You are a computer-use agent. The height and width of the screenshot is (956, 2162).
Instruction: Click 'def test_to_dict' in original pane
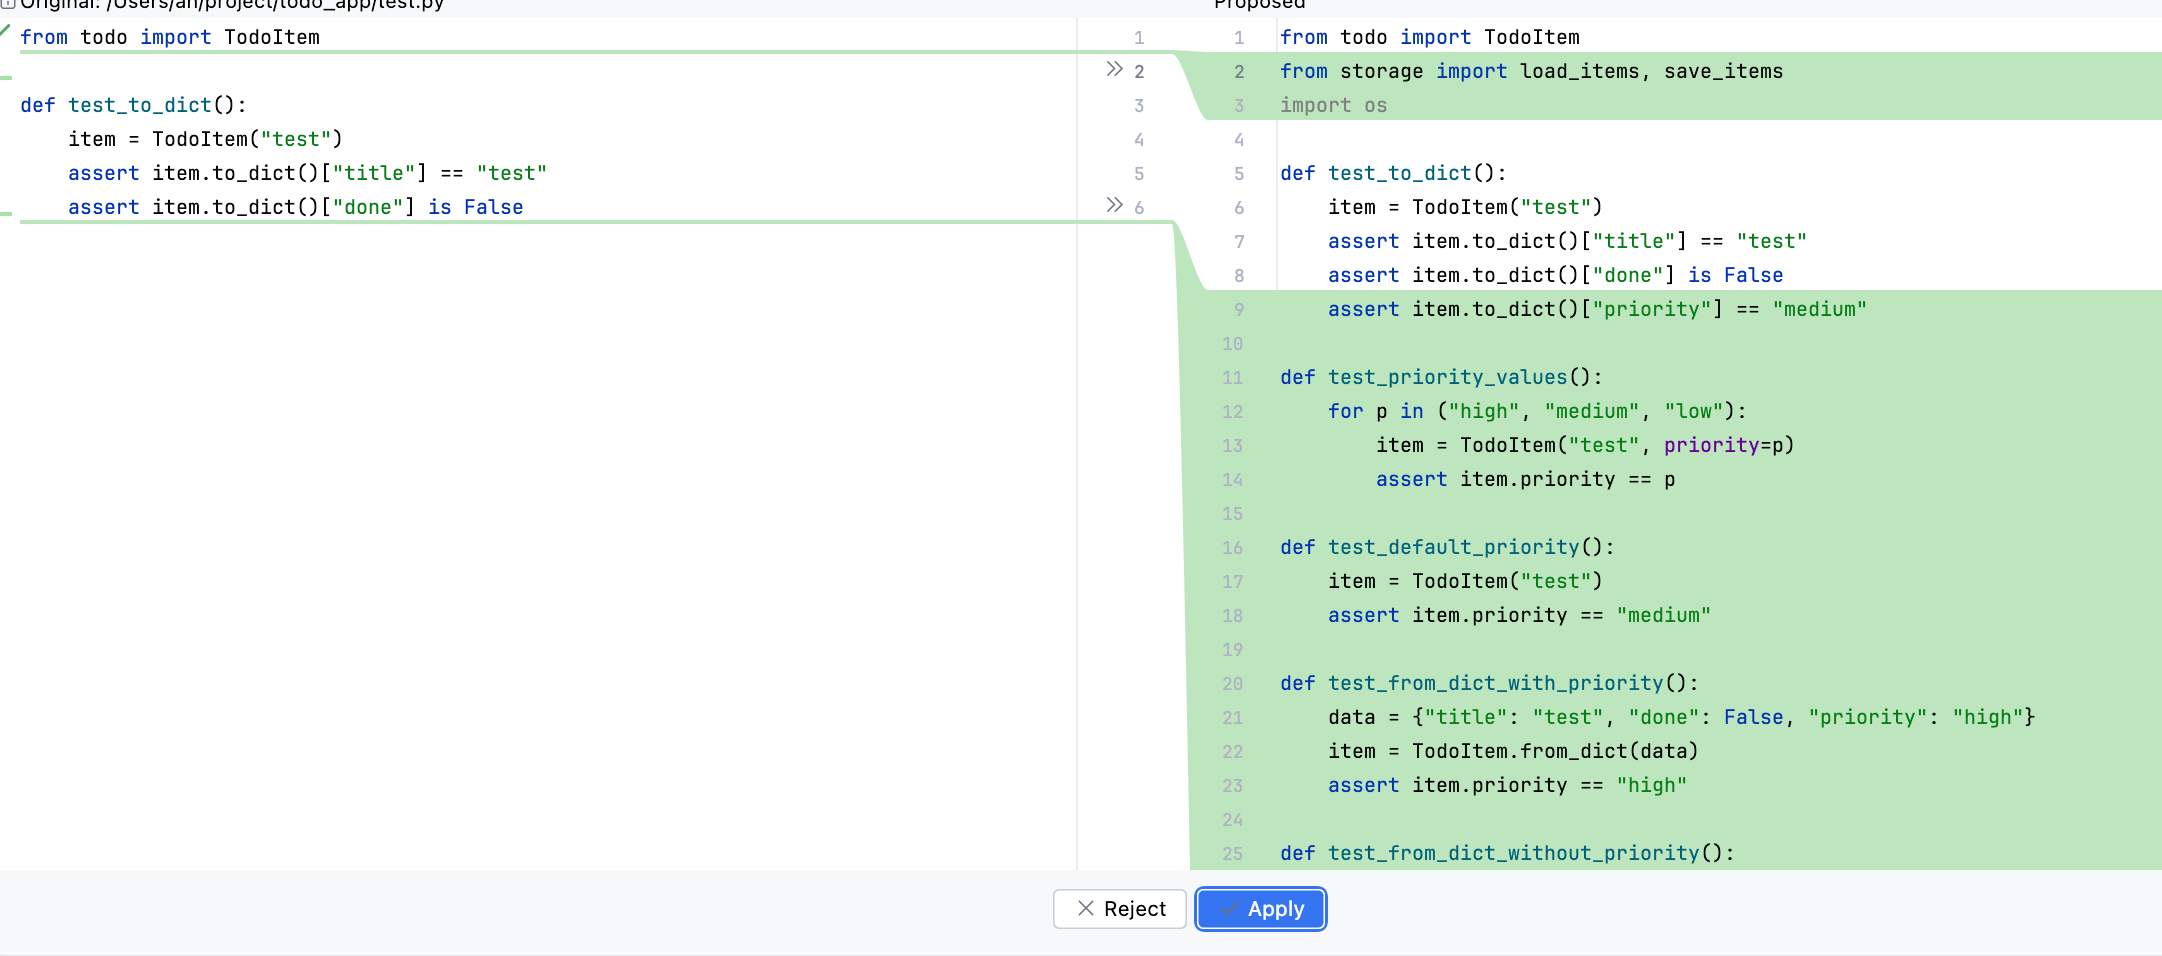[133, 105]
